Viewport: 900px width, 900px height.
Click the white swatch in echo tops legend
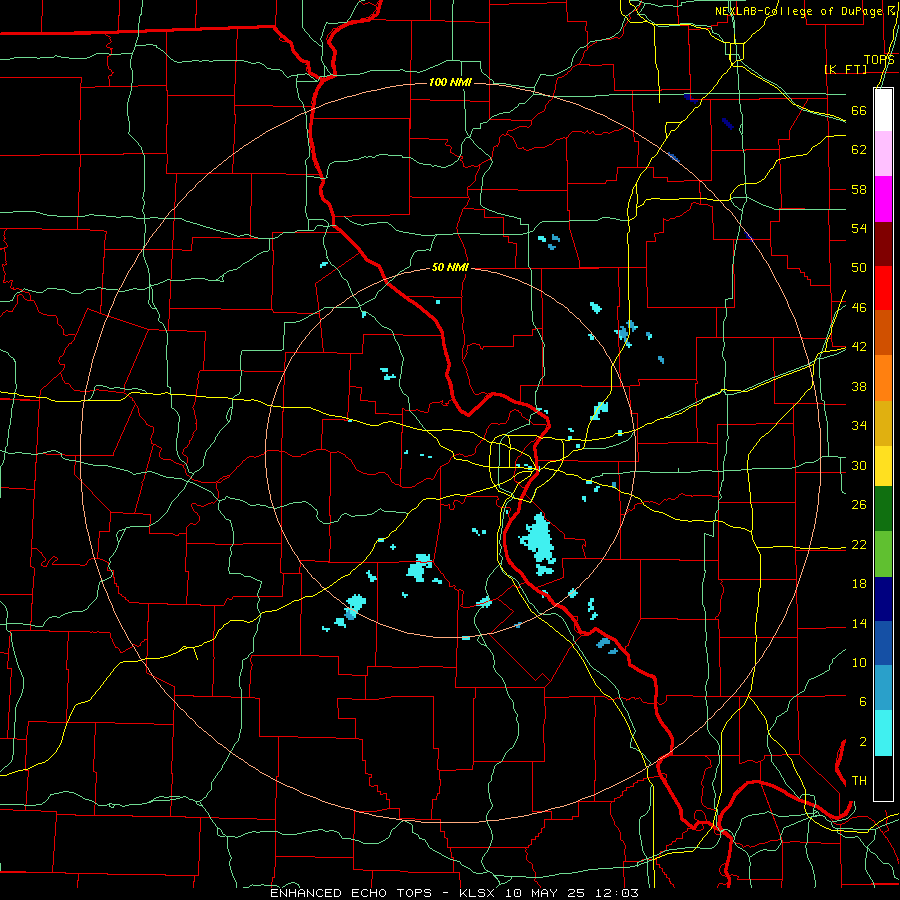tap(883, 110)
